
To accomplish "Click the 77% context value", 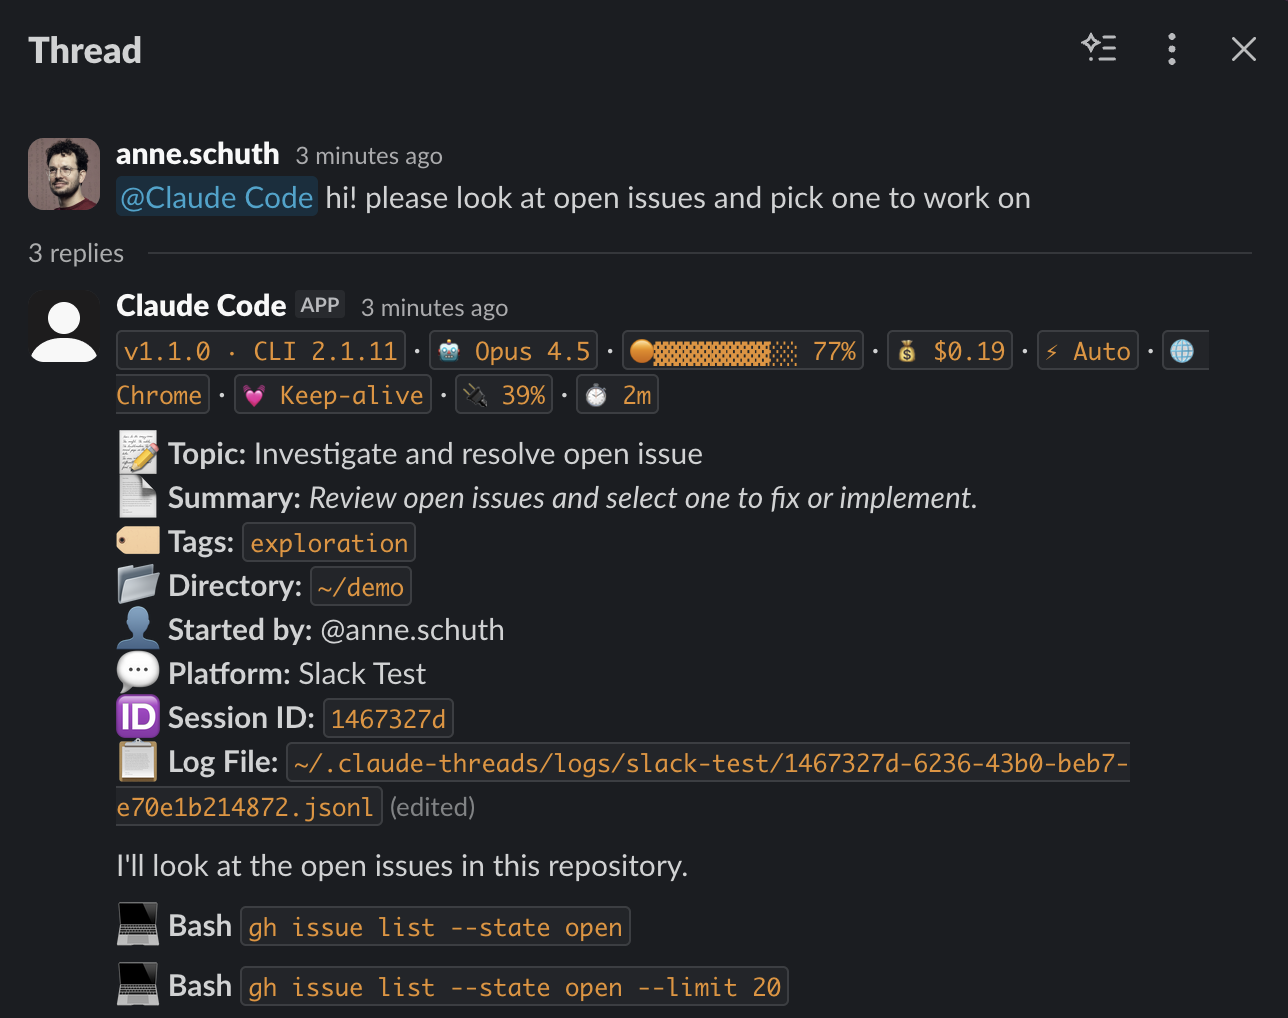I will tap(834, 351).
